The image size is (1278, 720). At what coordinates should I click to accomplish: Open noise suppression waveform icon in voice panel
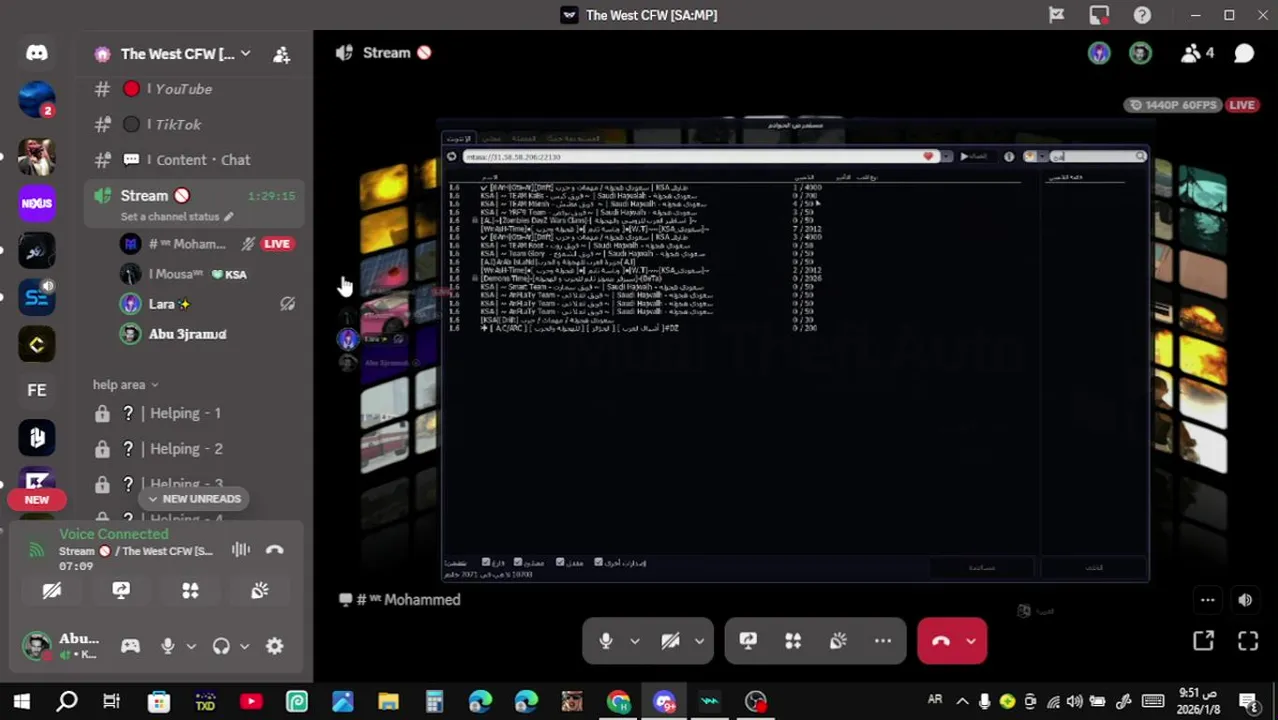coord(240,549)
